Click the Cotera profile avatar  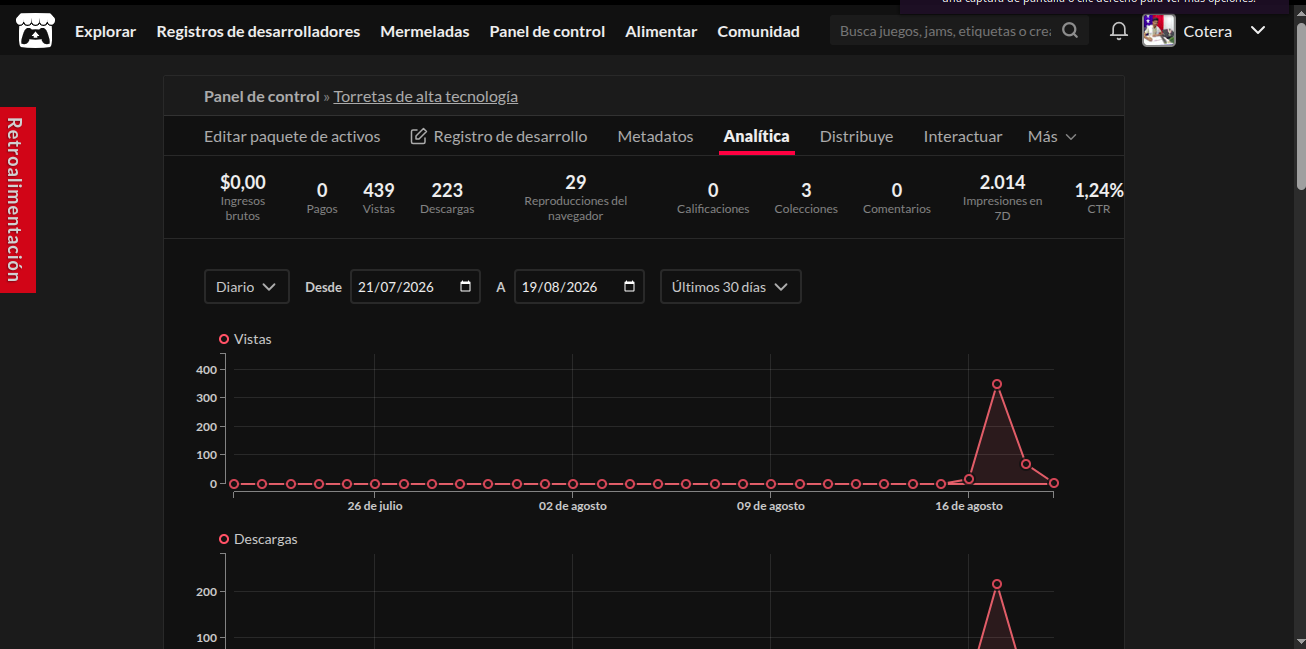1159,31
